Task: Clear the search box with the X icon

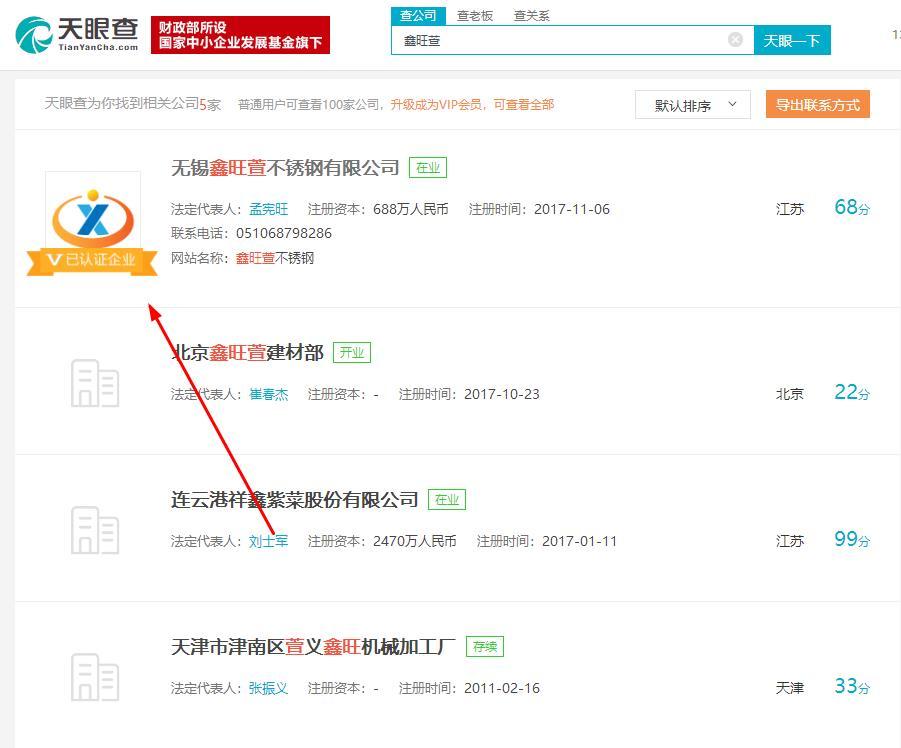Action: [735, 40]
